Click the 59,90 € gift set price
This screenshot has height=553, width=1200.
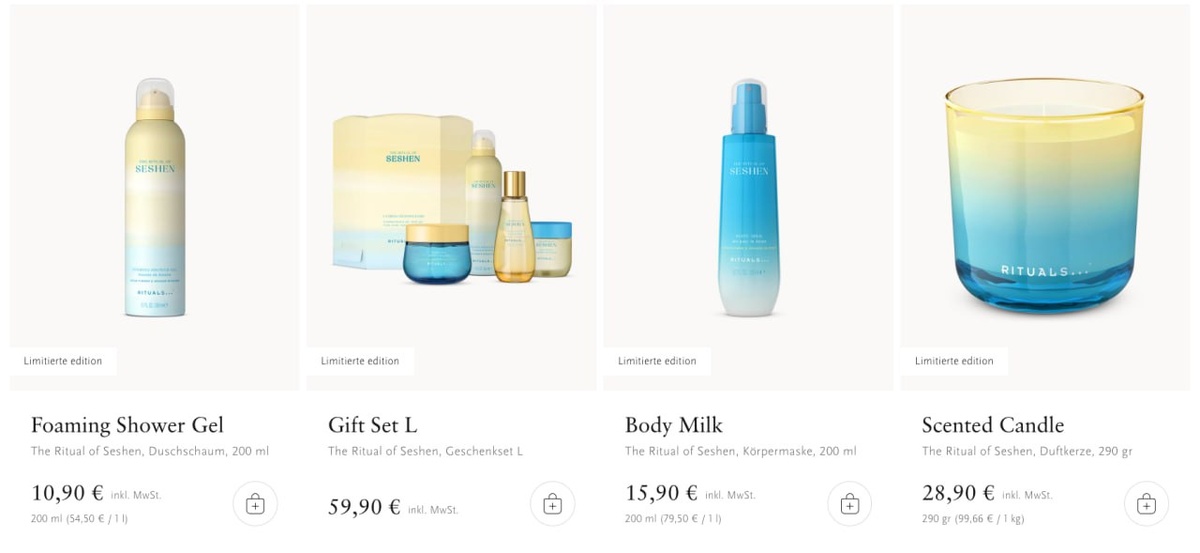click(x=364, y=507)
